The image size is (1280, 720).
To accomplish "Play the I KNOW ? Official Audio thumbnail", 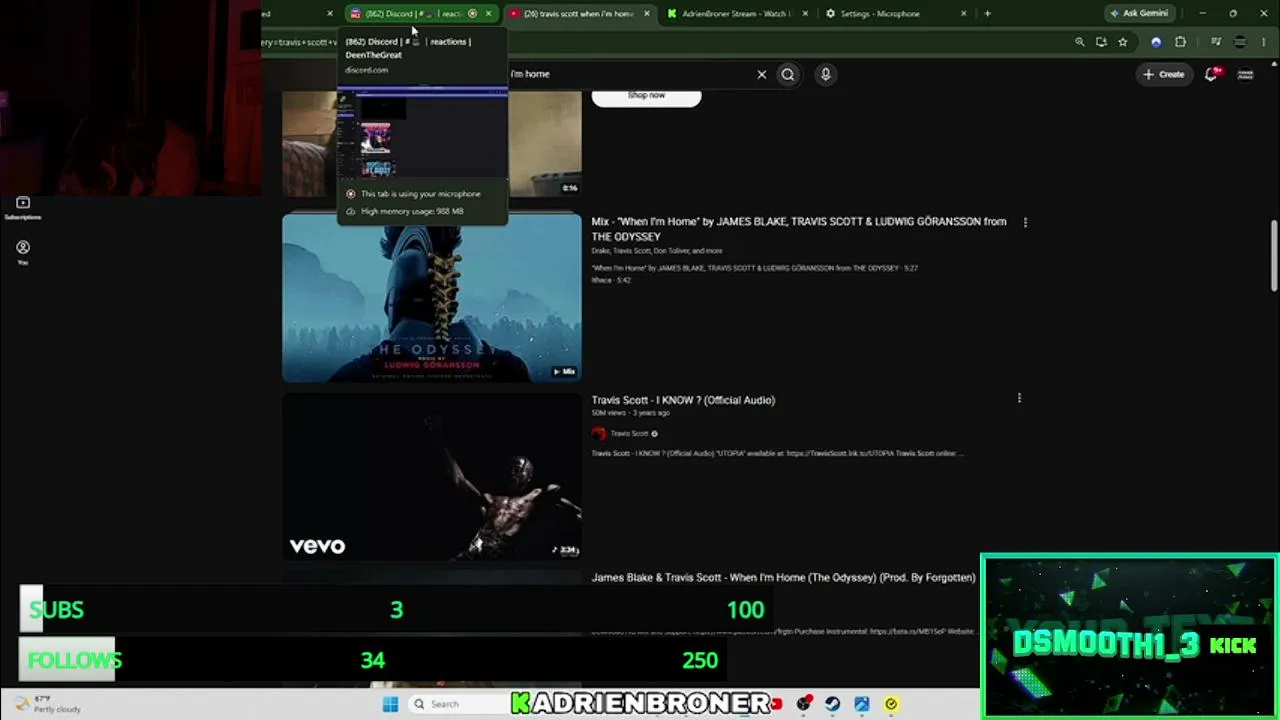I will [x=431, y=476].
